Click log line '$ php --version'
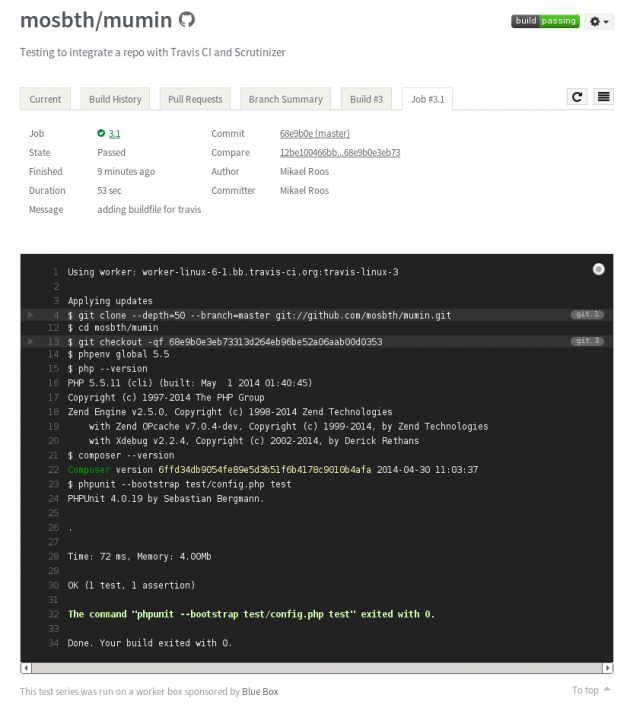The height and width of the screenshot is (714, 630). (x=107, y=368)
